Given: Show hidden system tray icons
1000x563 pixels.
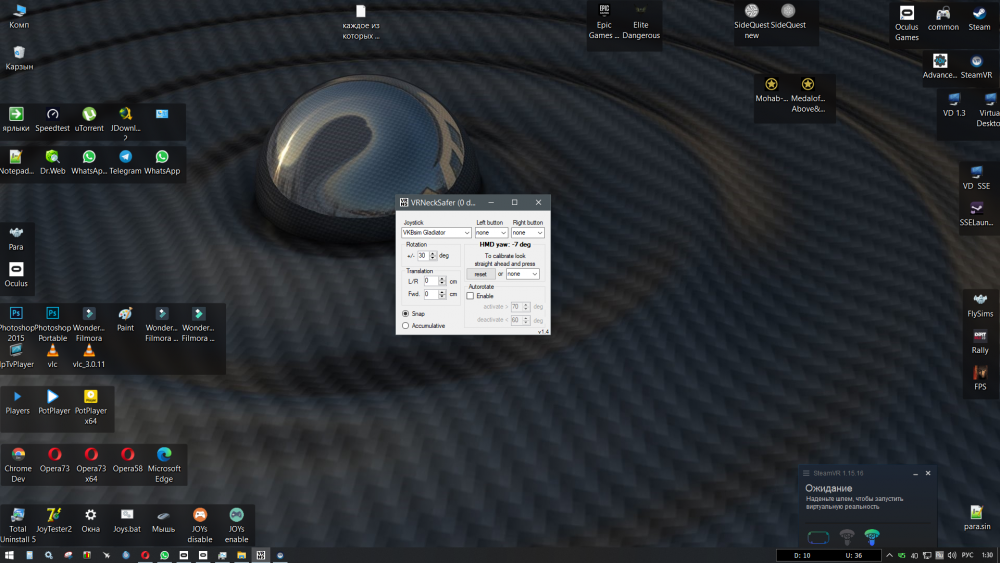Looking at the screenshot, I should point(889,555).
